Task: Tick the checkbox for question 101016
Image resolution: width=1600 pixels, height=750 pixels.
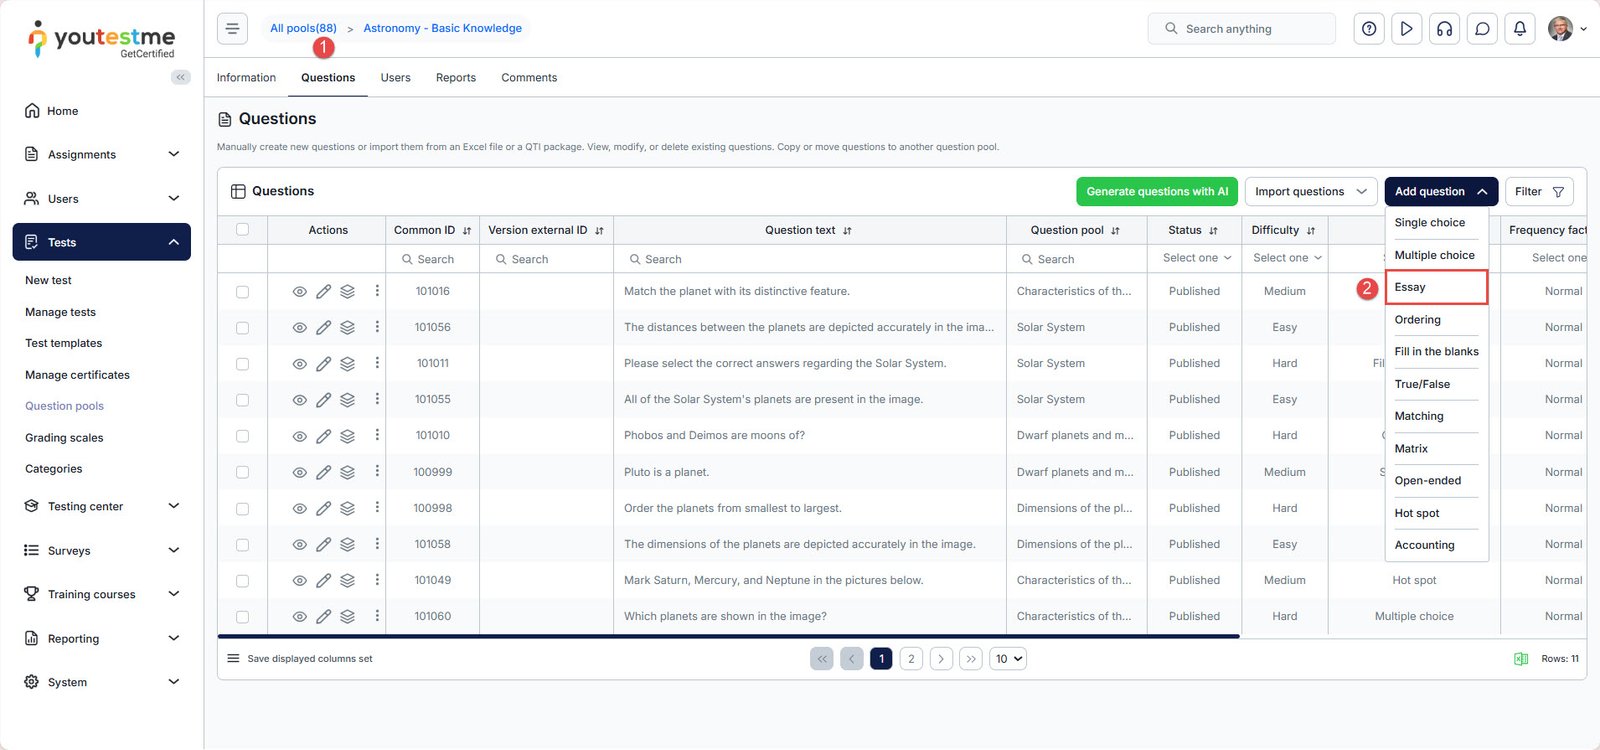Action: pos(242,292)
